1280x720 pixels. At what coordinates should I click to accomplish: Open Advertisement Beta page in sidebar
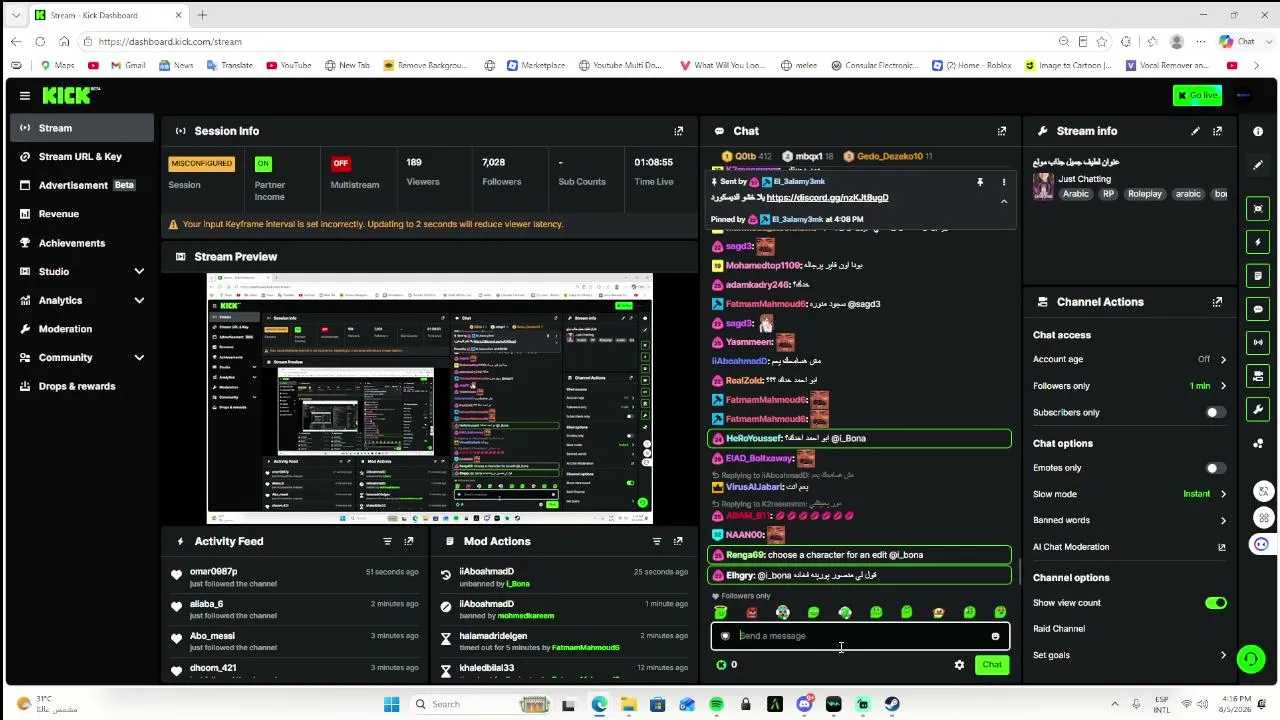tap(82, 185)
